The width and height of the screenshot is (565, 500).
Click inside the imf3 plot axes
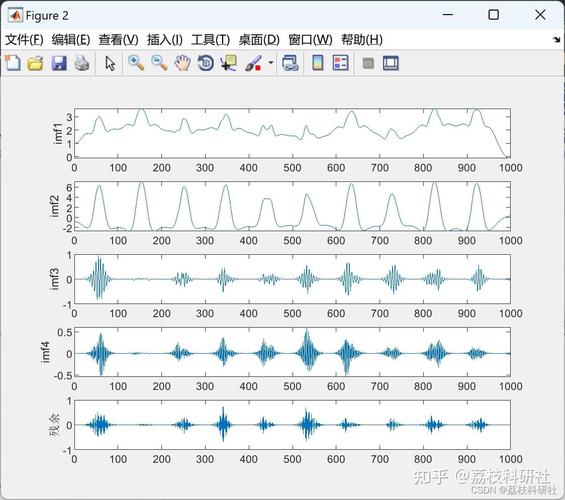click(x=292, y=279)
